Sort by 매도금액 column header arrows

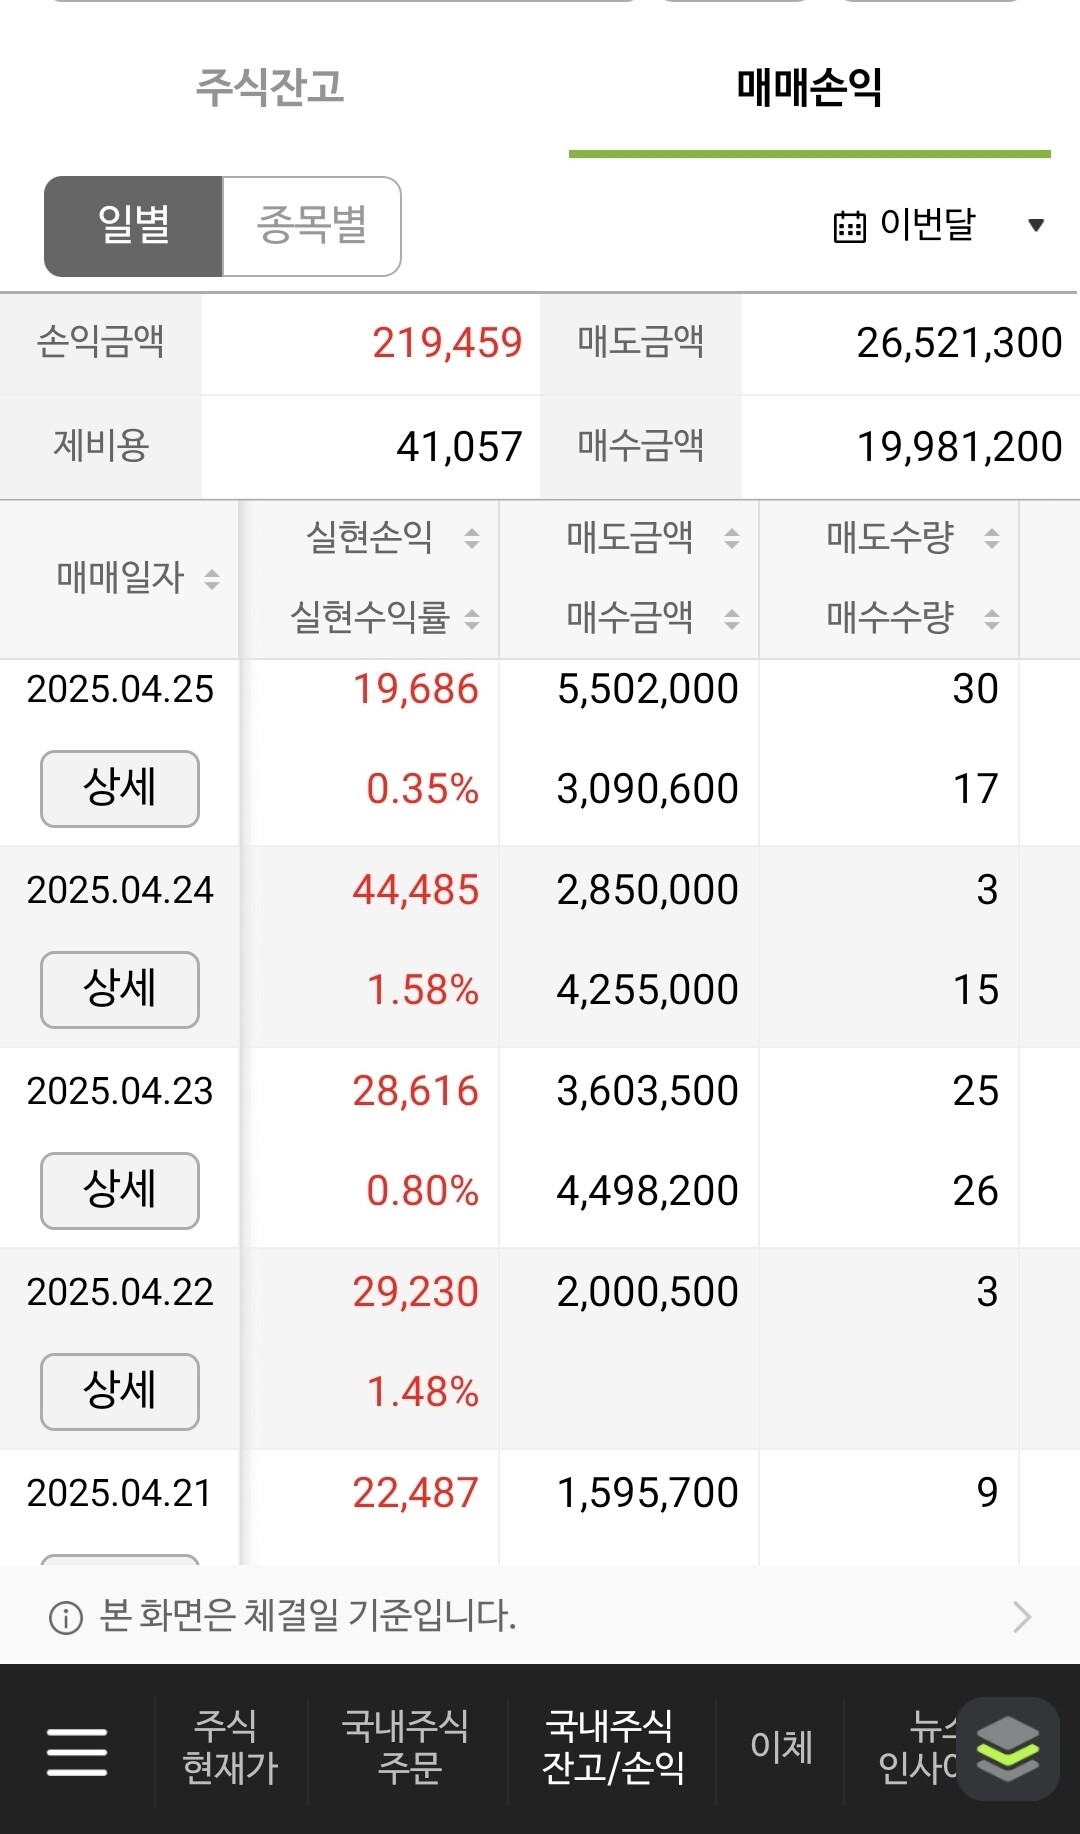click(x=732, y=538)
